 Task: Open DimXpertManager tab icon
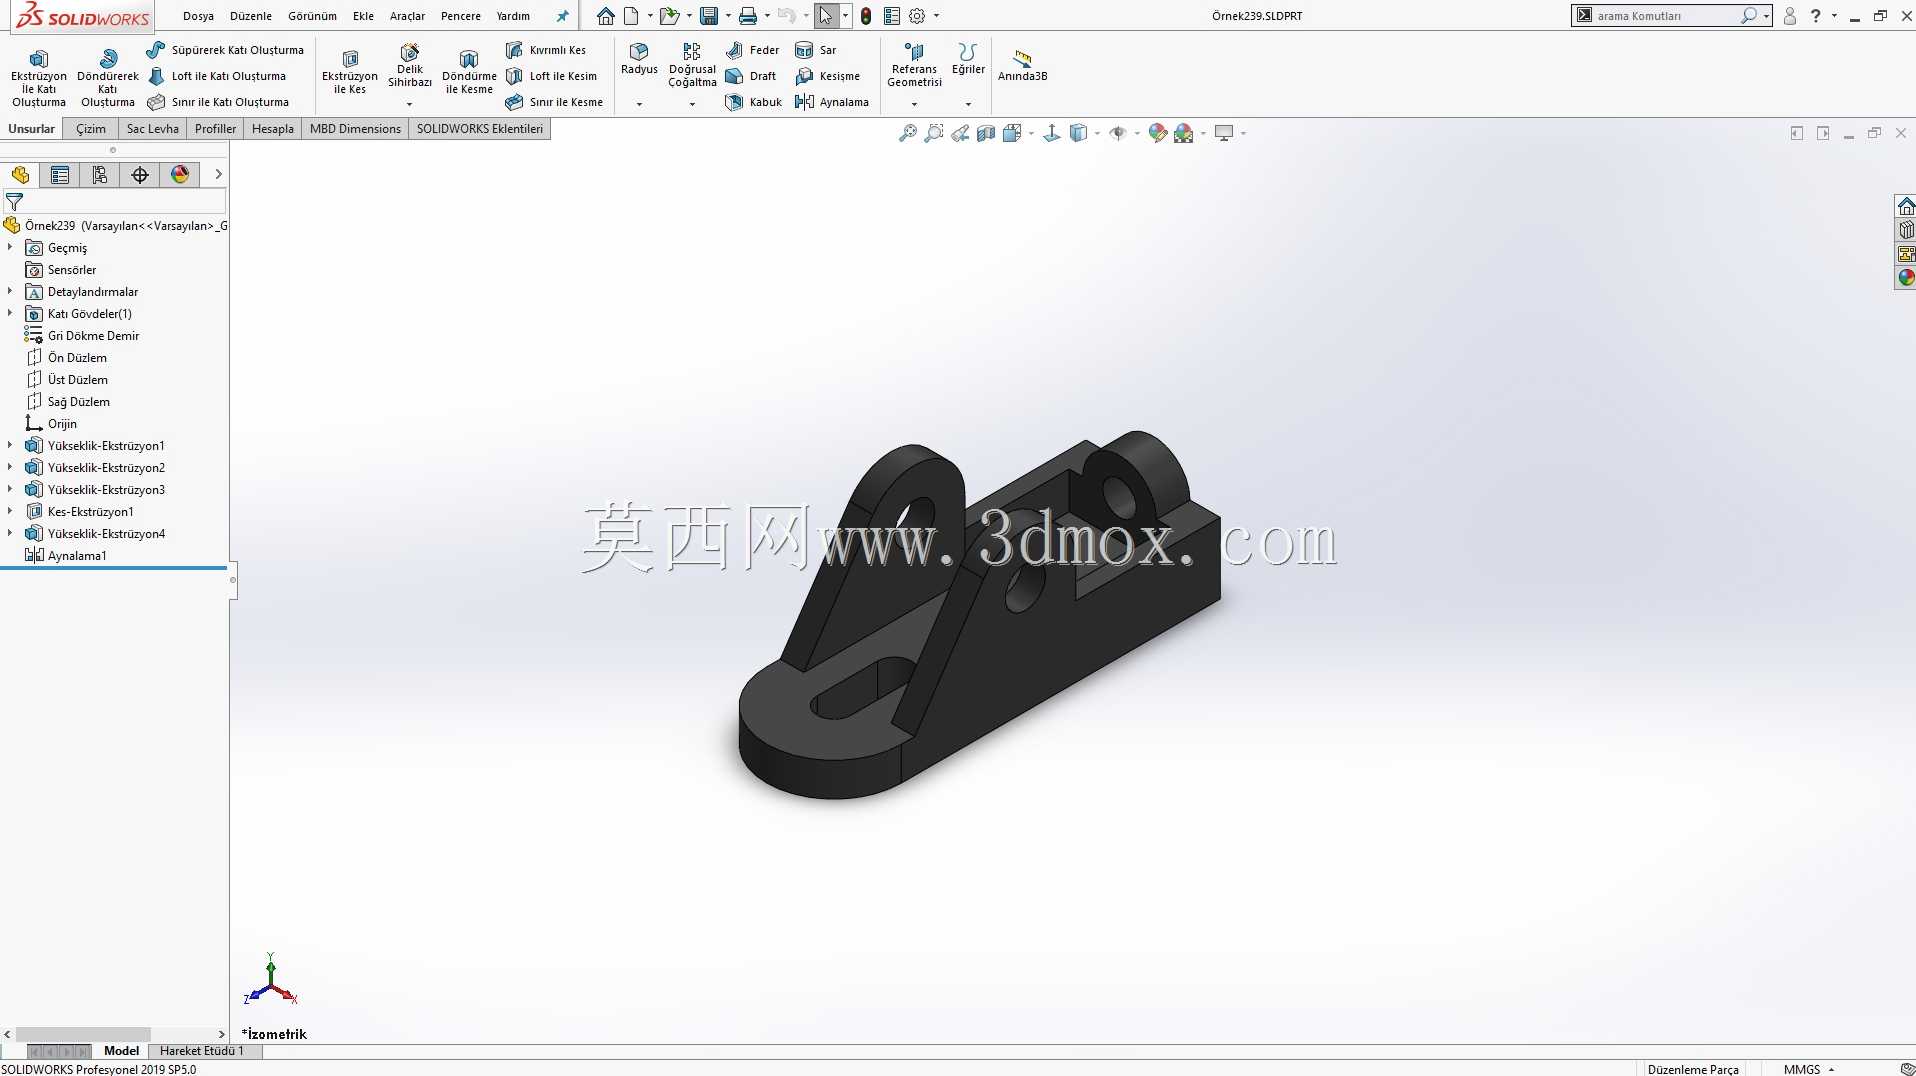pyautogui.click(x=140, y=175)
